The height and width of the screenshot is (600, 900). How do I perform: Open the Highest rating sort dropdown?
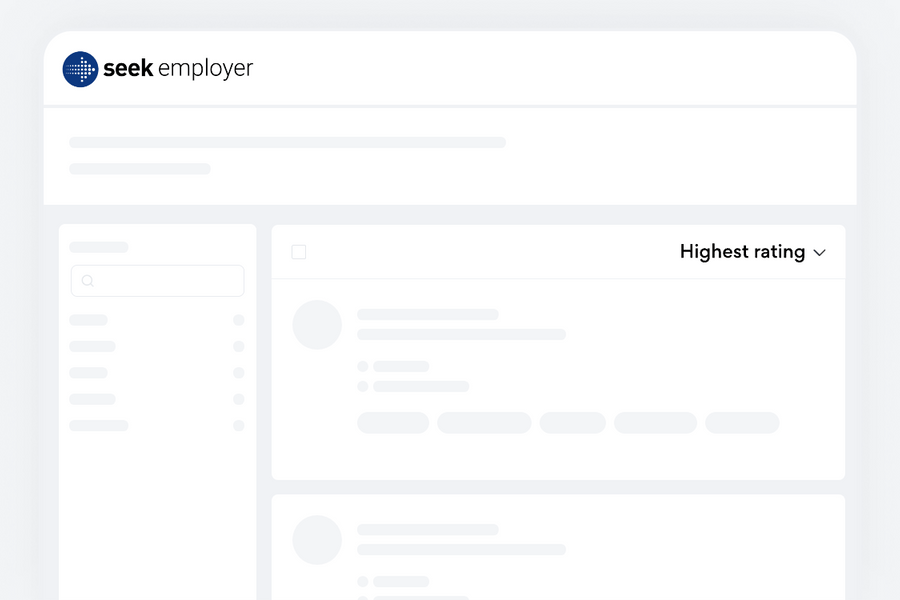742,252
